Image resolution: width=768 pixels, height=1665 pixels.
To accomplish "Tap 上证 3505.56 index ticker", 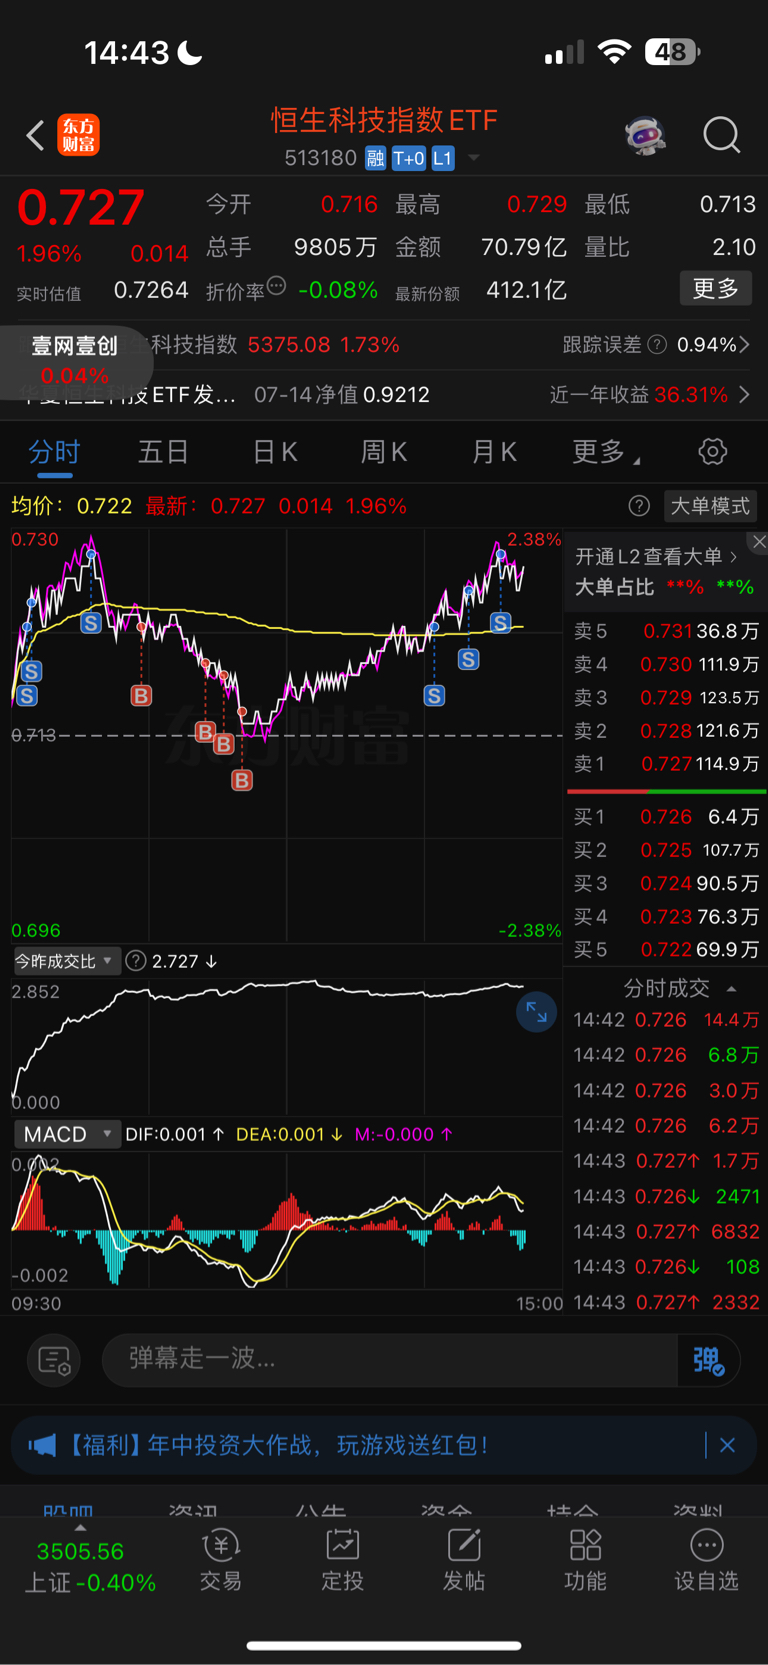I will 89,1567.
